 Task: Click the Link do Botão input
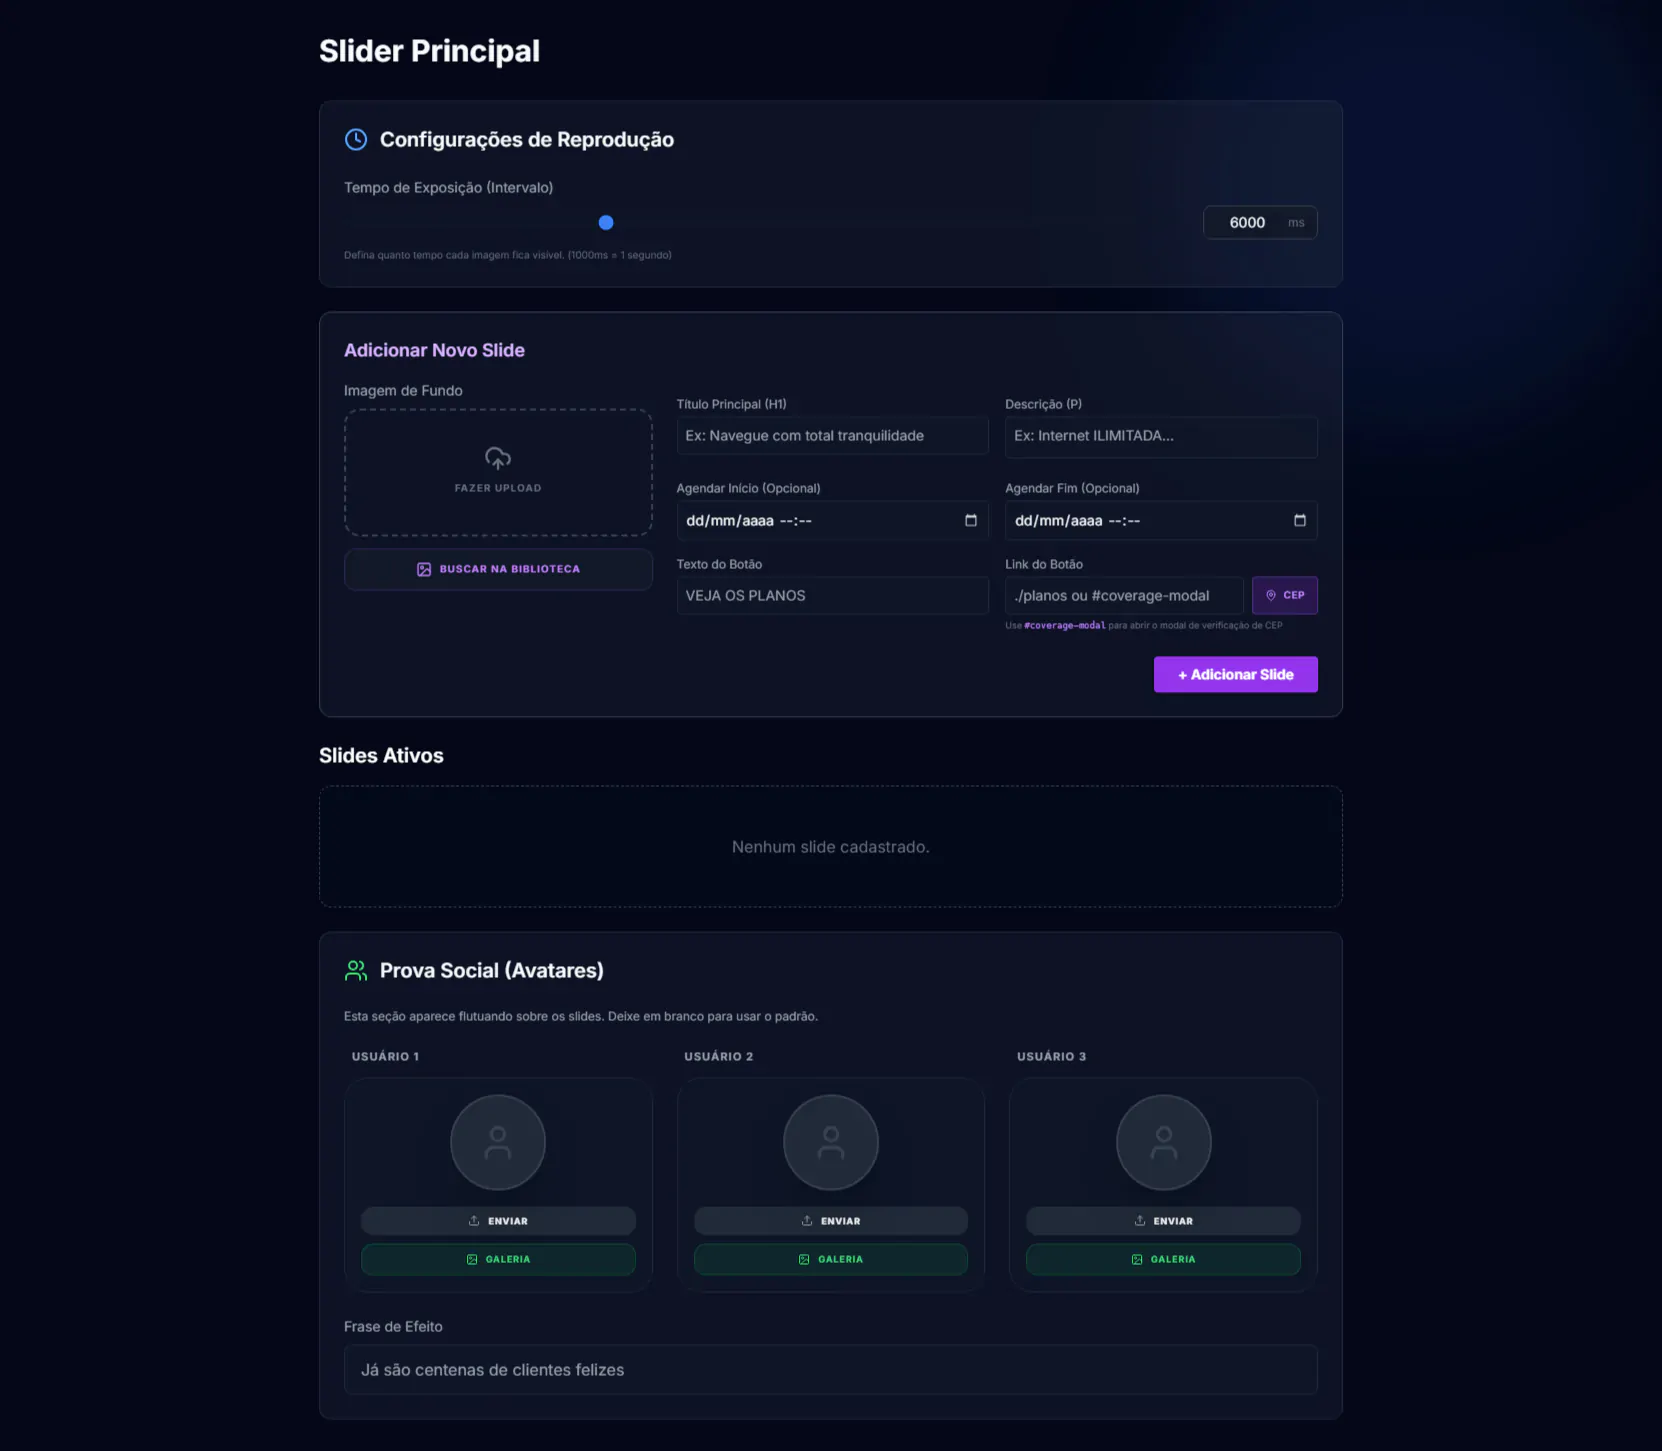point(1123,596)
